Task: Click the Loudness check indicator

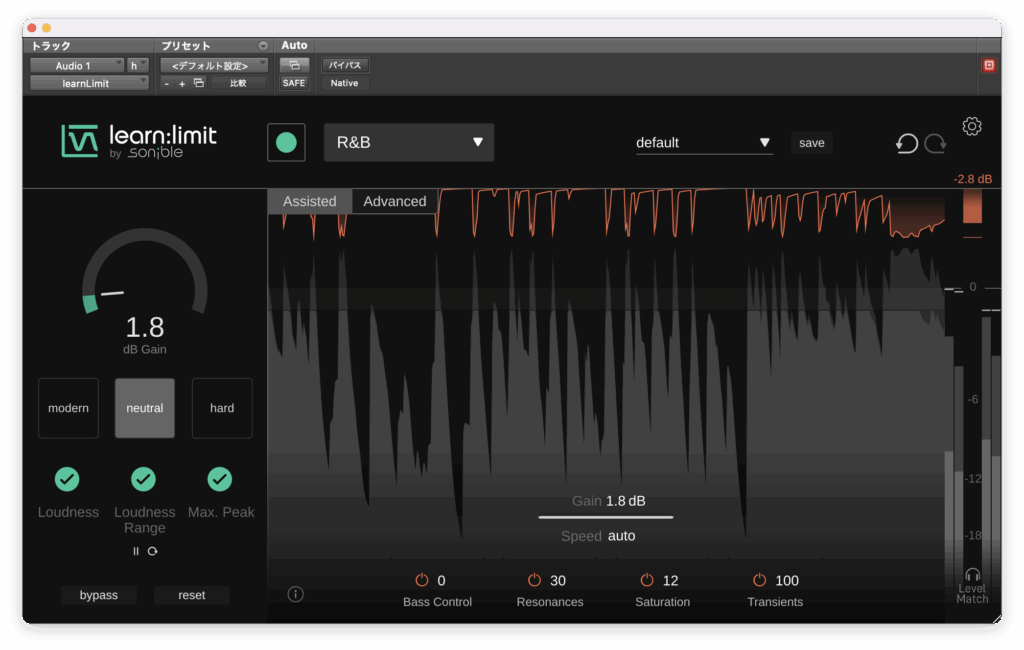Action: tap(67, 479)
